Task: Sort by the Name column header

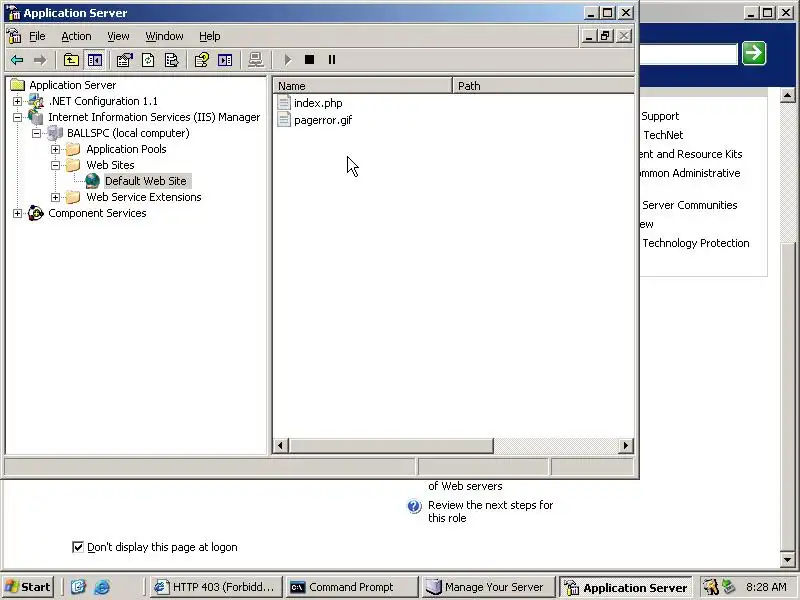Action: pyautogui.click(x=363, y=86)
